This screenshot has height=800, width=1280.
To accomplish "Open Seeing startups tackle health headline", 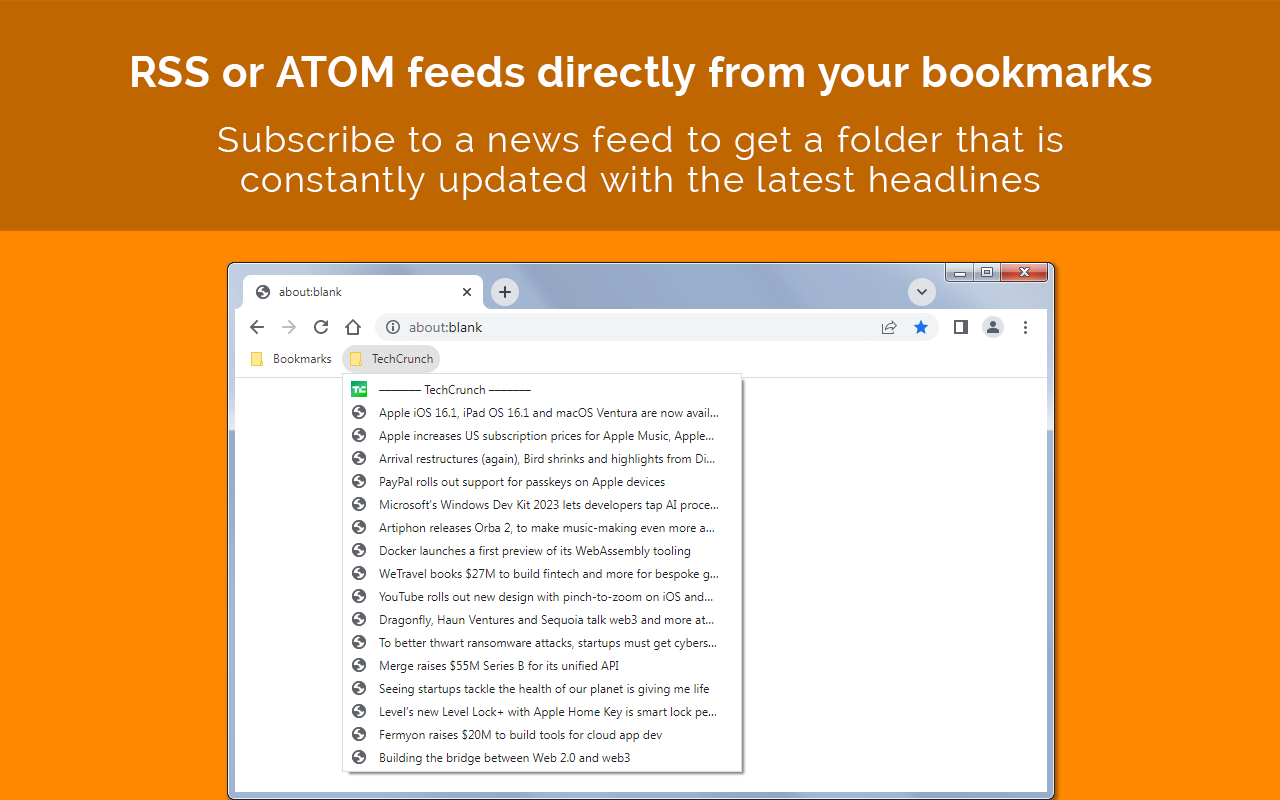I will (x=542, y=689).
